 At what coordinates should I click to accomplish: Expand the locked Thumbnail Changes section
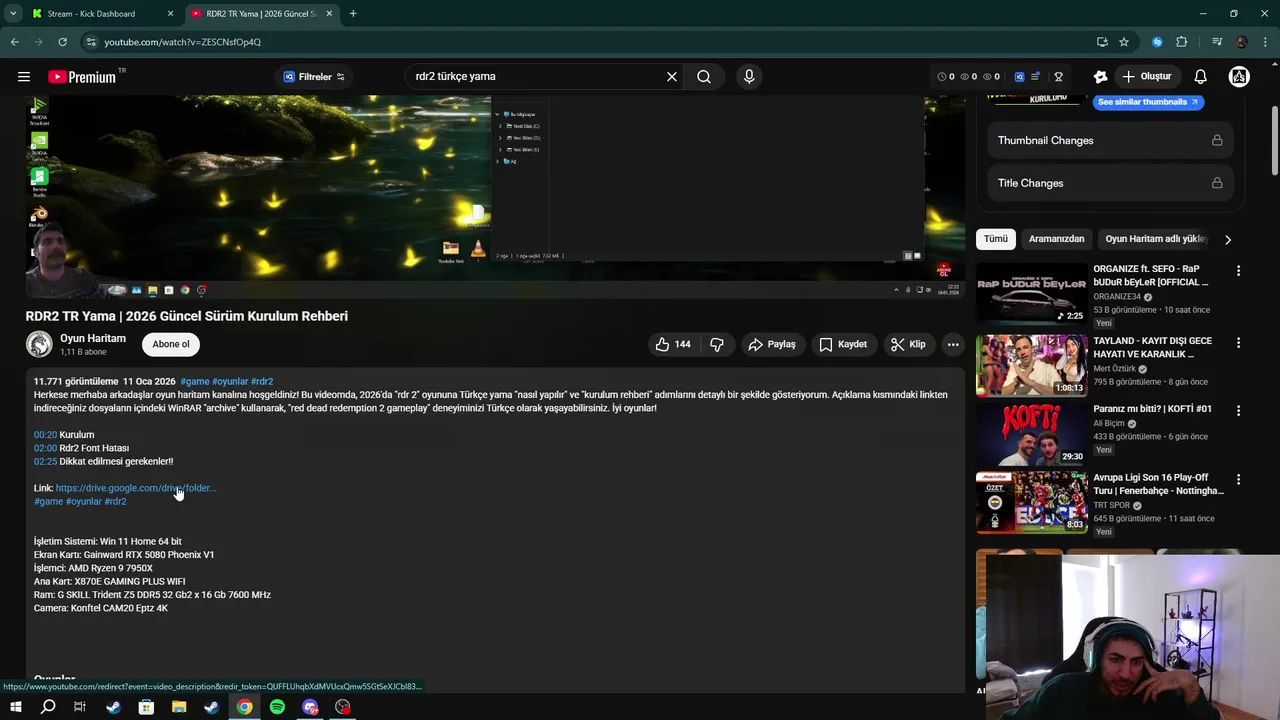pos(1110,140)
